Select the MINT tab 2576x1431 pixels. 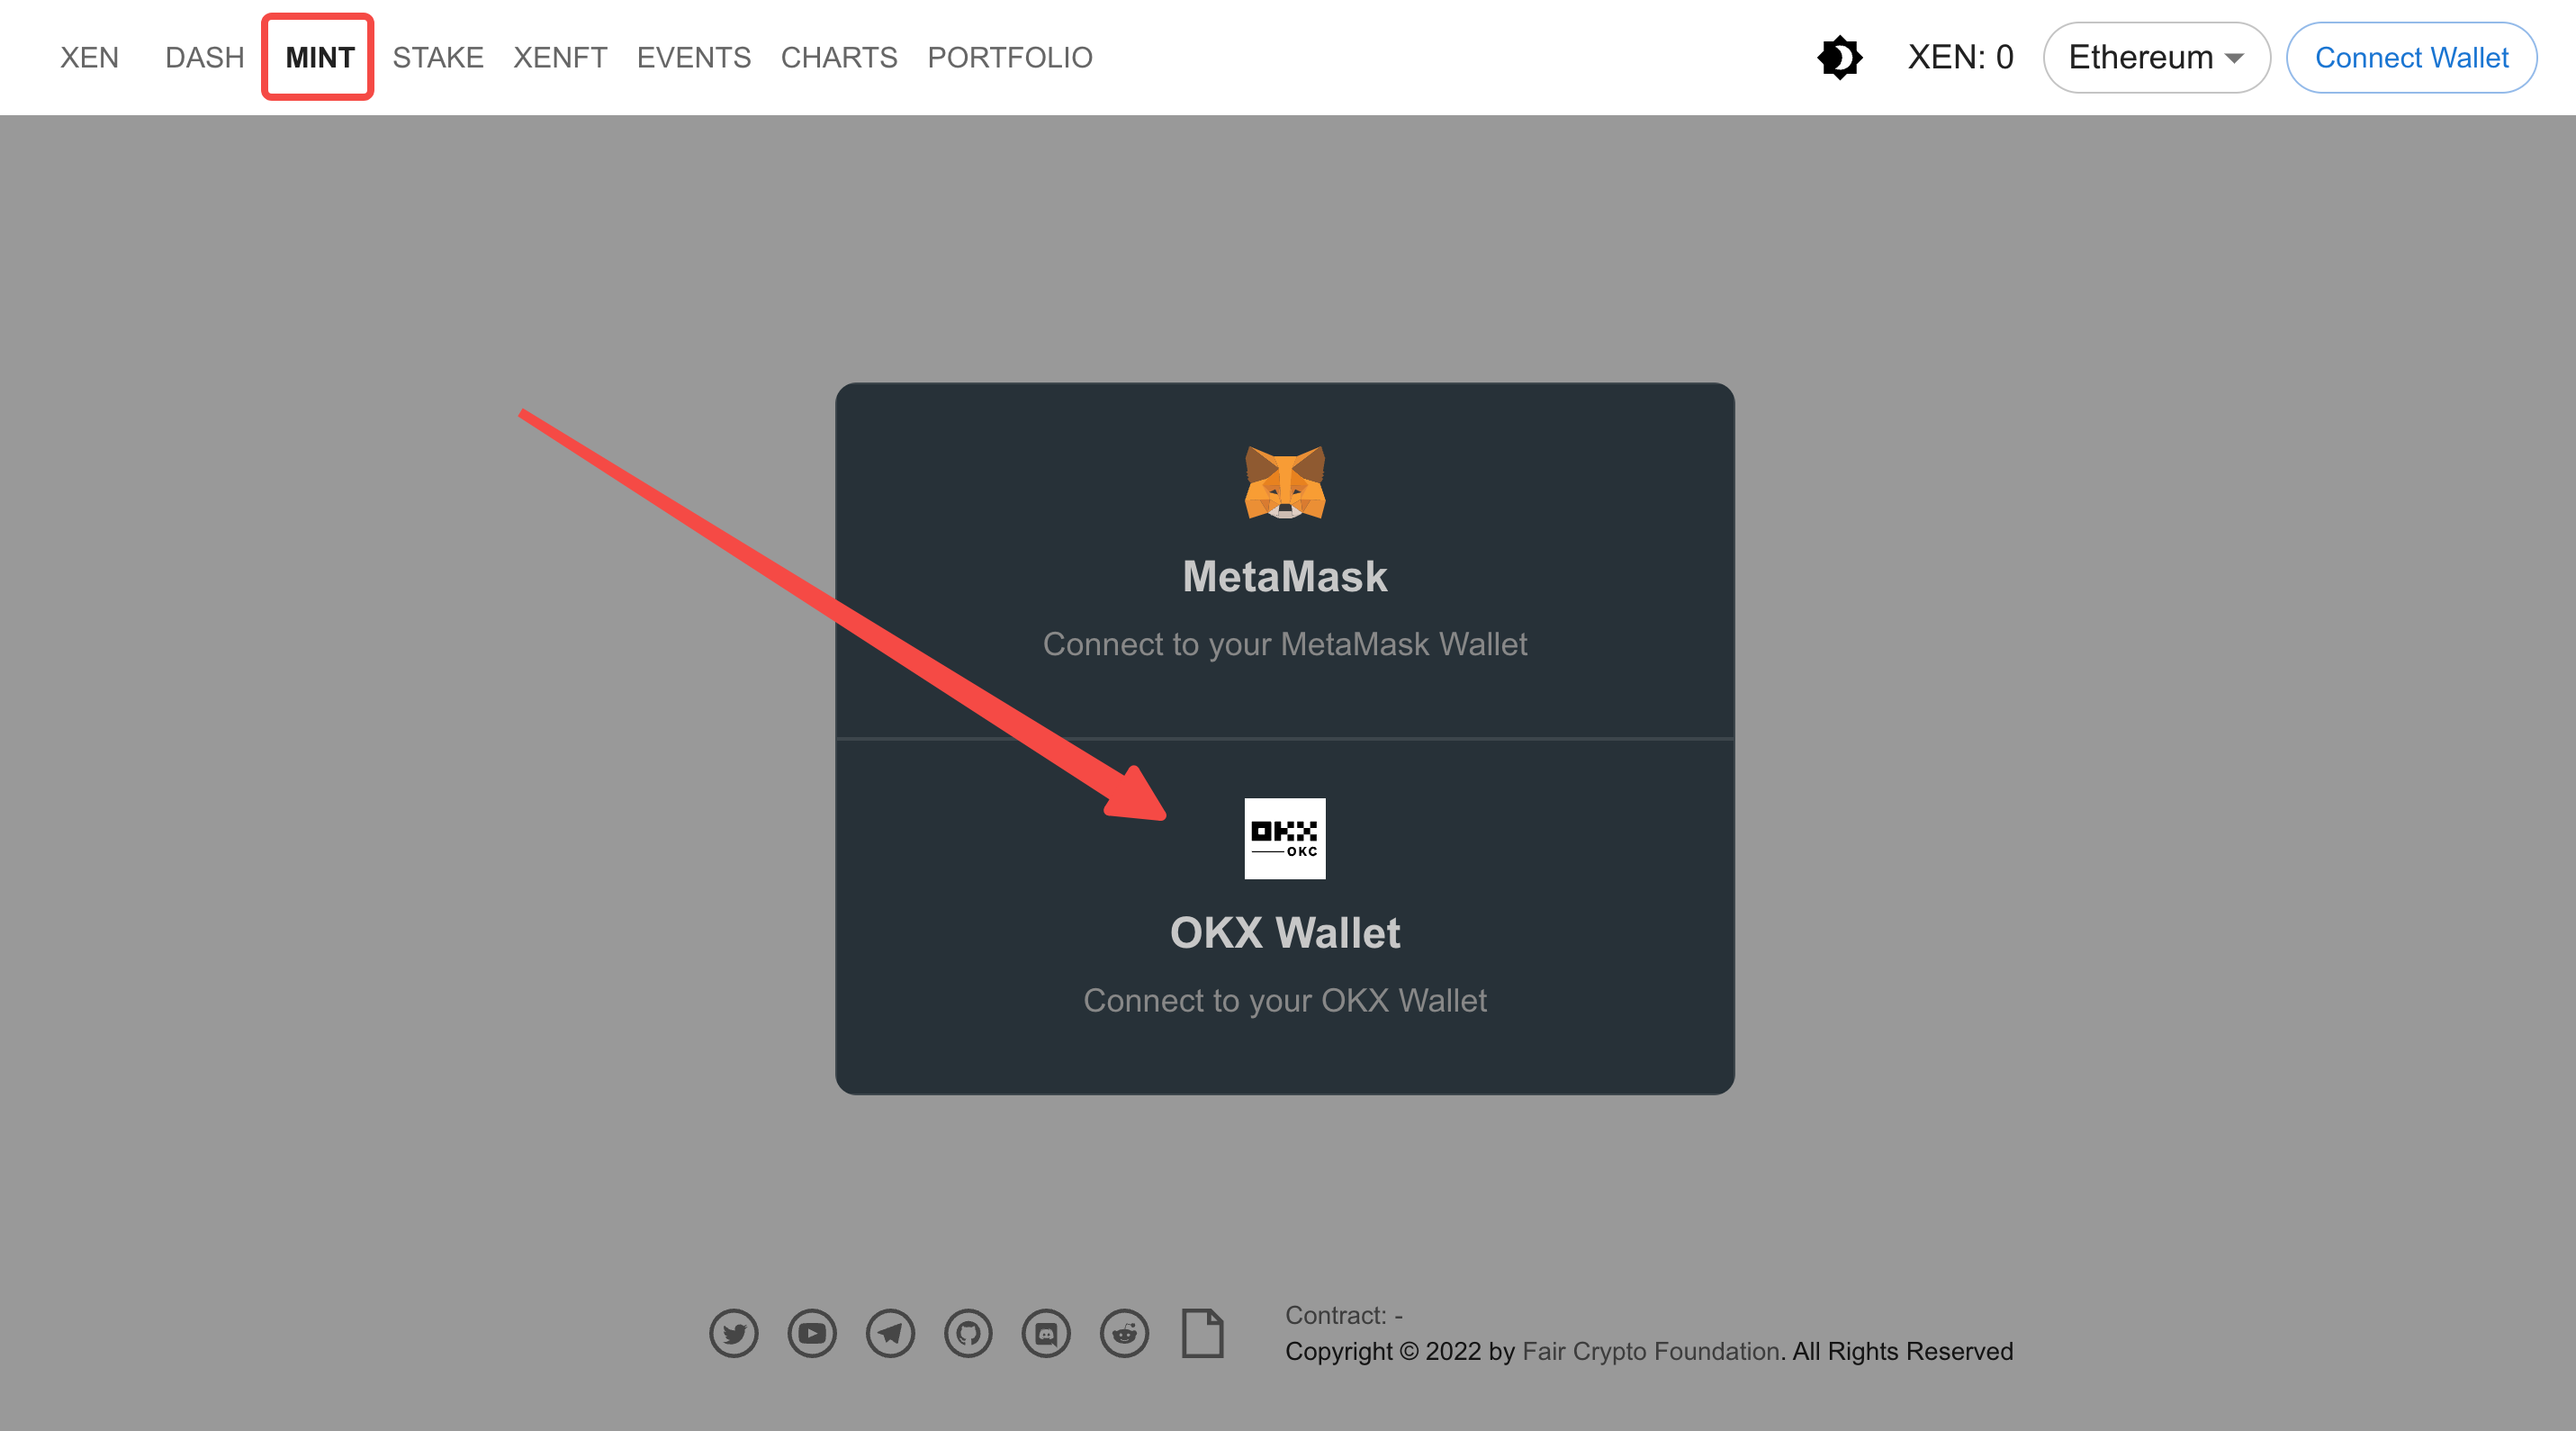click(320, 57)
